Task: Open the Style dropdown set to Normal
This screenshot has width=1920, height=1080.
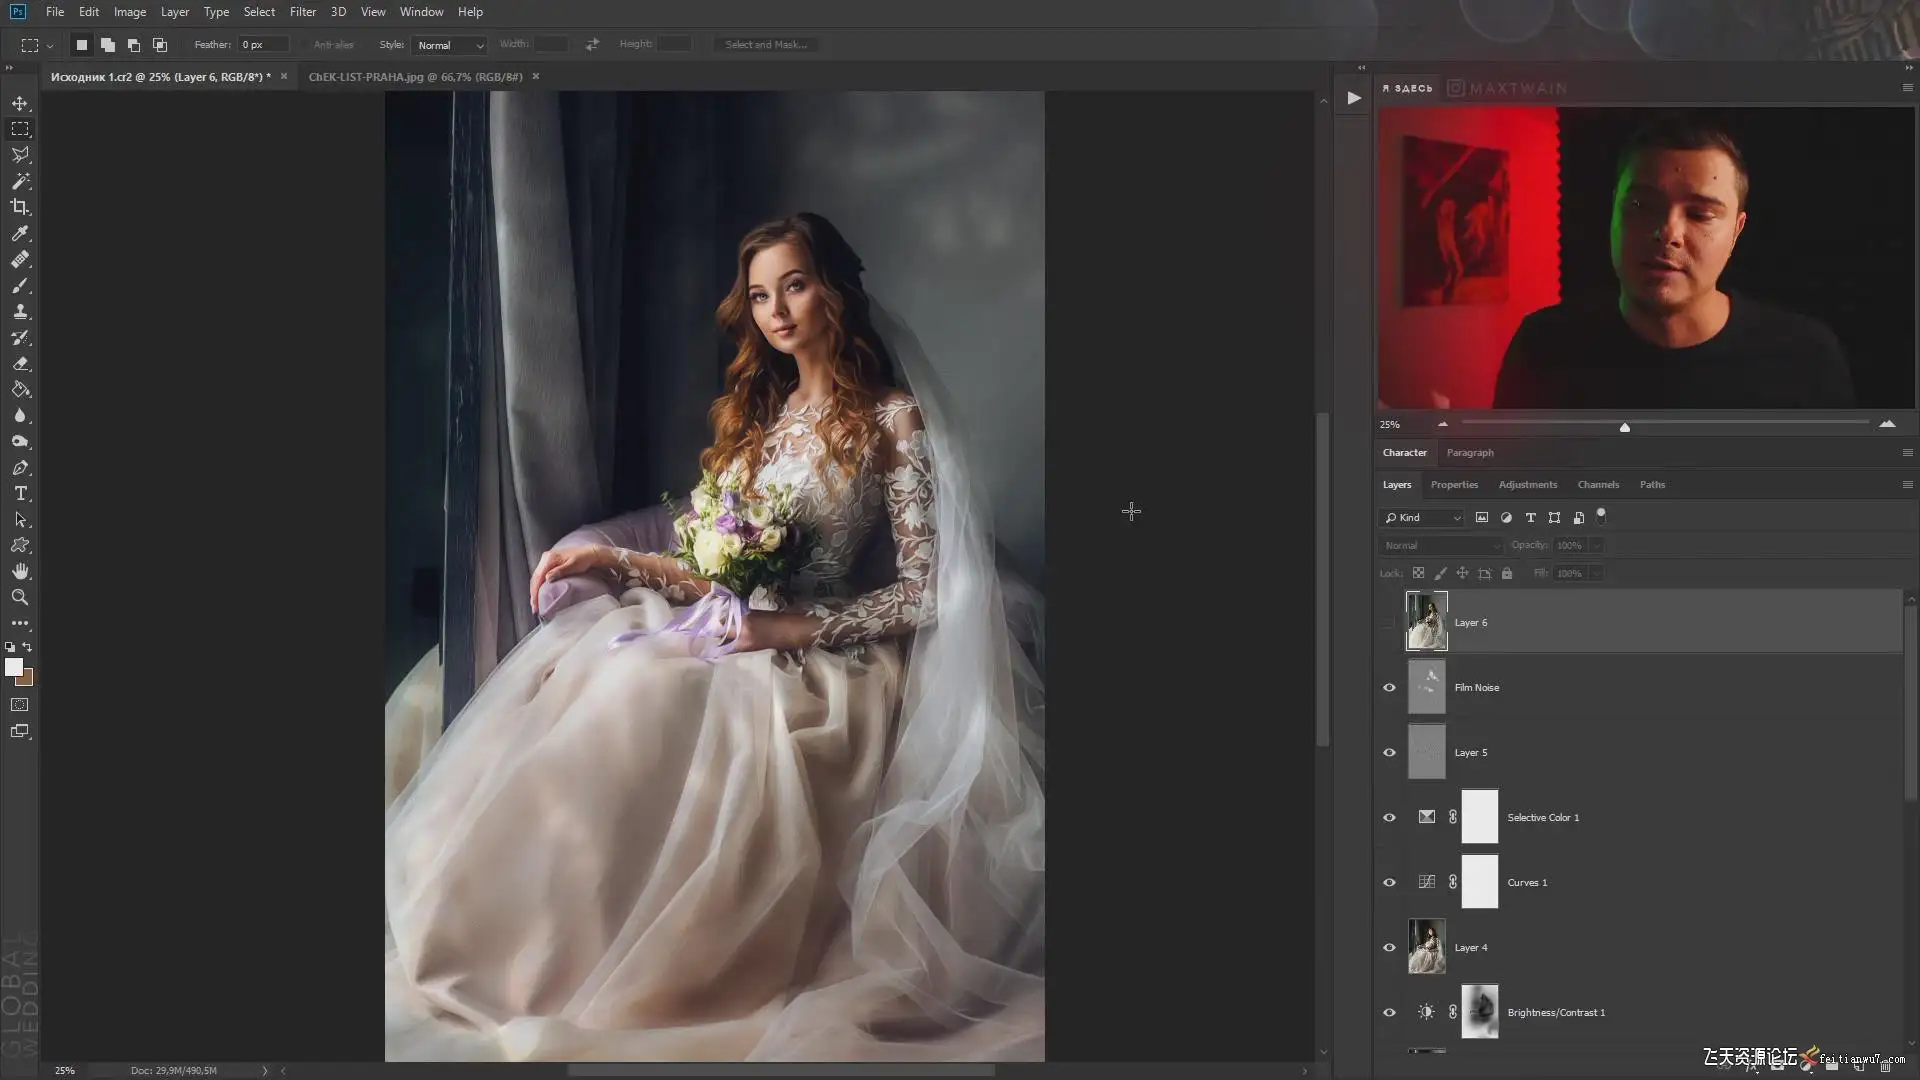Action: click(449, 45)
